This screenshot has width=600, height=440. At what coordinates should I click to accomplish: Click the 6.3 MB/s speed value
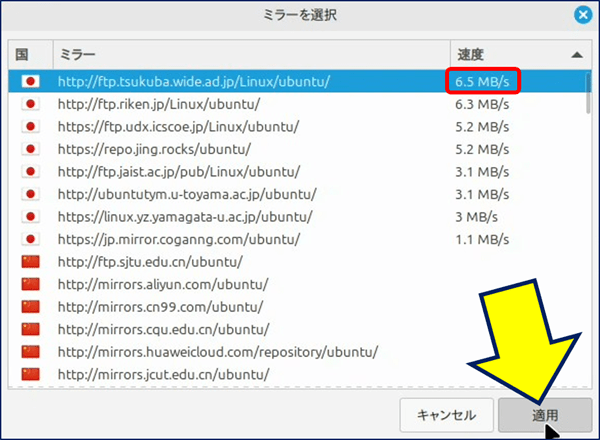(482, 104)
